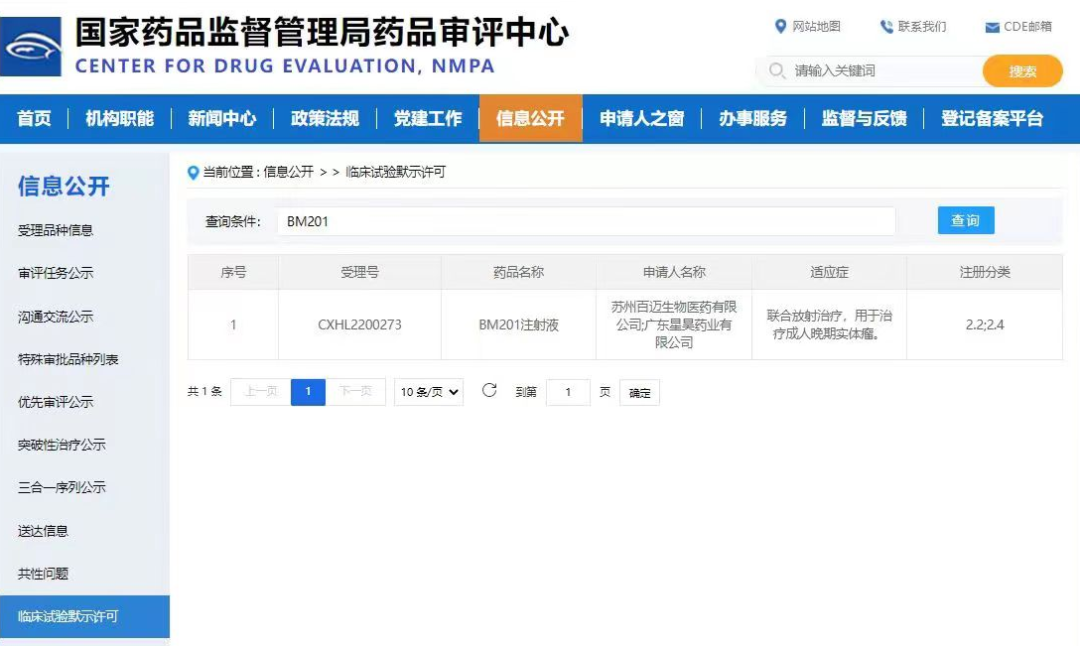
Task: Switch to the 新闻中心 menu tab
Action: click(x=222, y=118)
